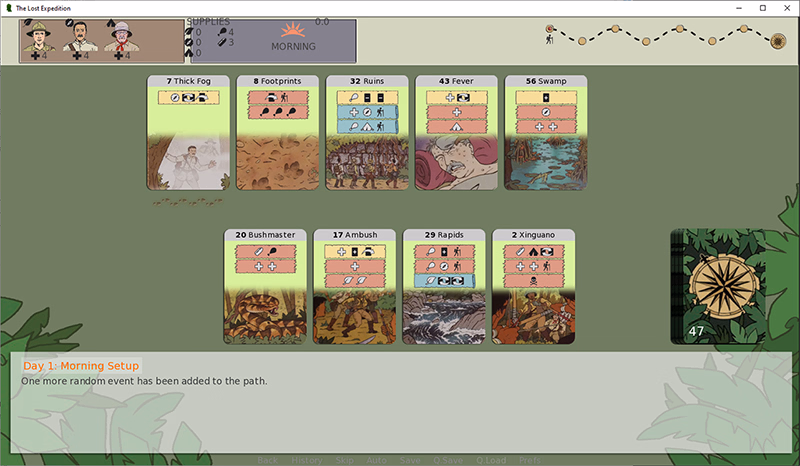The image size is (800, 466).
Task: Click the tent supply icon in the Supplies panel
Action: click(x=189, y=53)
